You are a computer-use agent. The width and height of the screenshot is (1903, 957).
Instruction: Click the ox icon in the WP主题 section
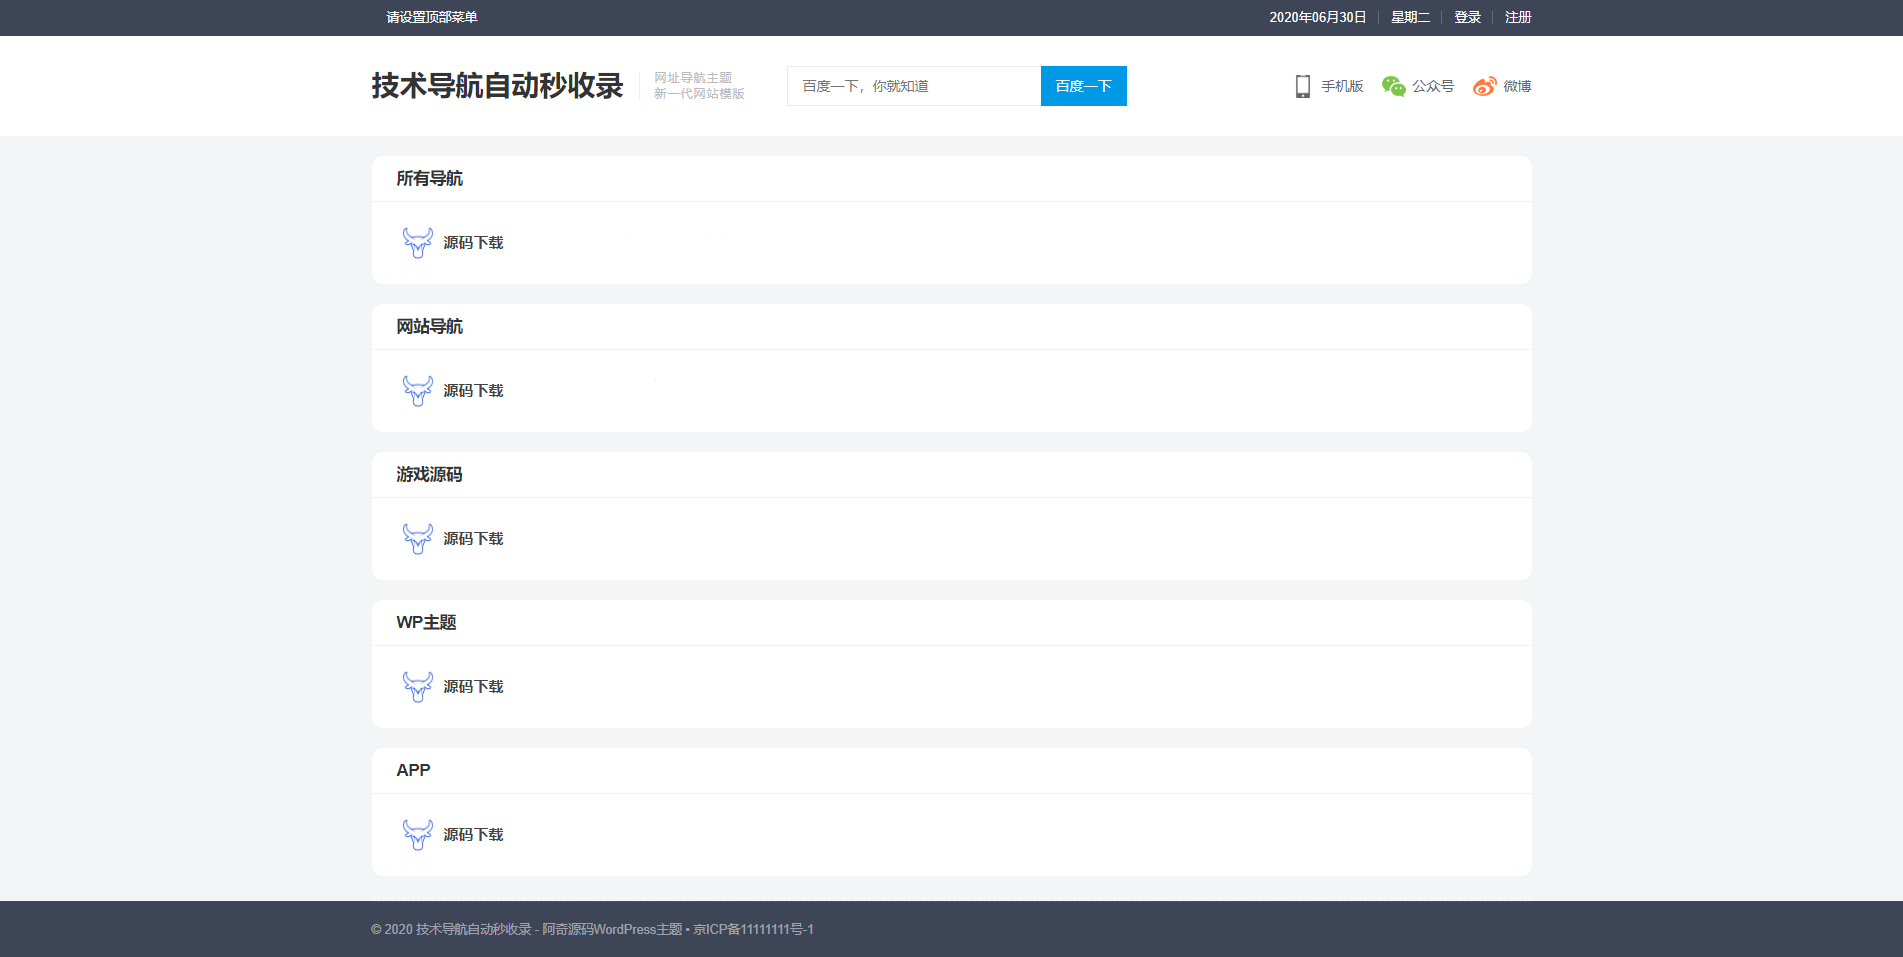pyautogui.click(x=417, y=687)
